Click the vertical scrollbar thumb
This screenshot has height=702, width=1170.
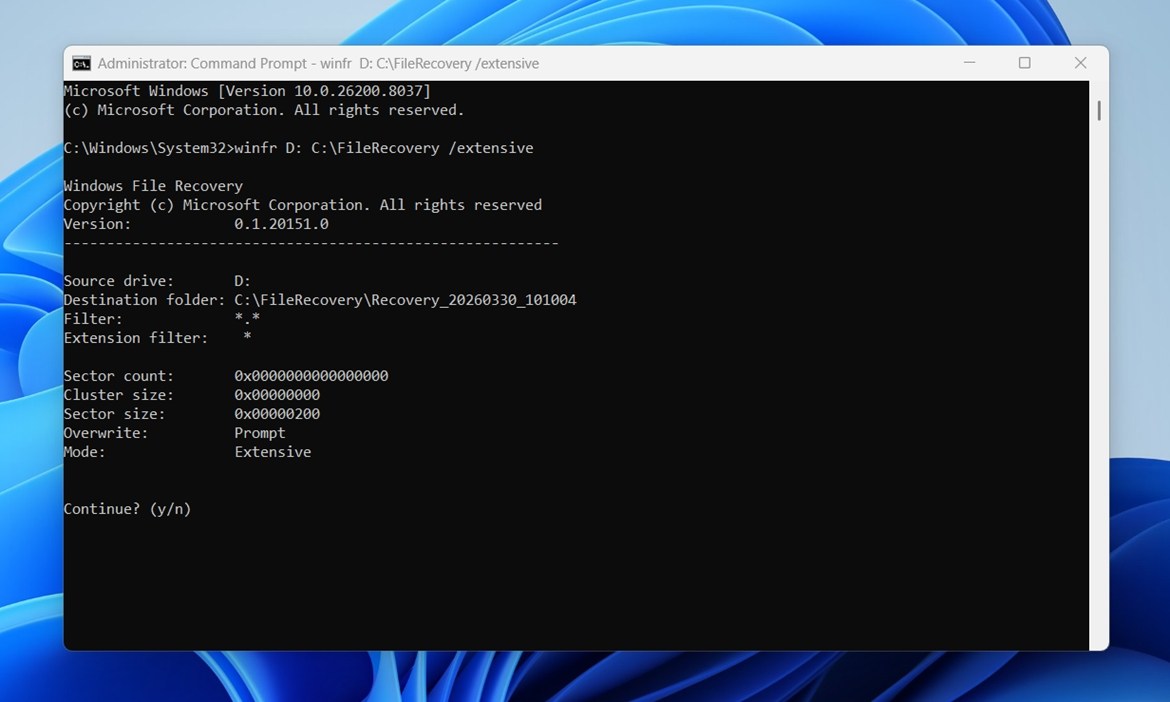click(x=1098, y=110)
